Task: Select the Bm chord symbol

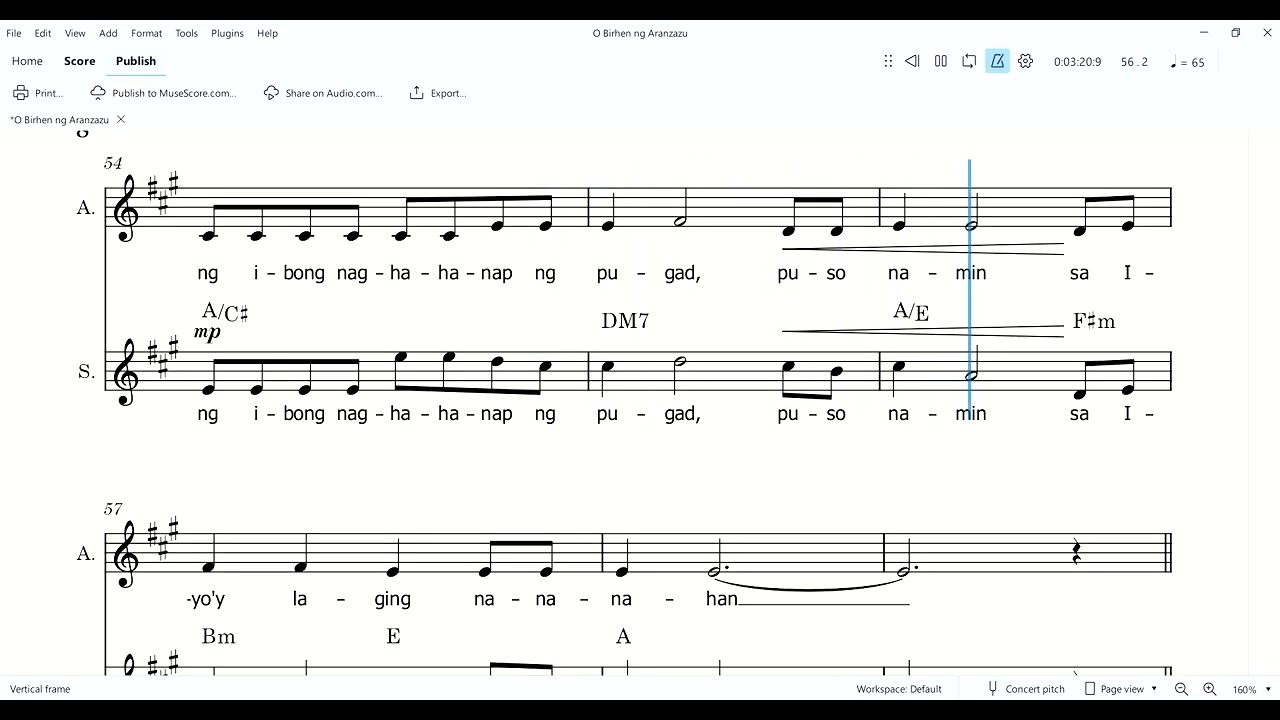Action: coord(218,636)
